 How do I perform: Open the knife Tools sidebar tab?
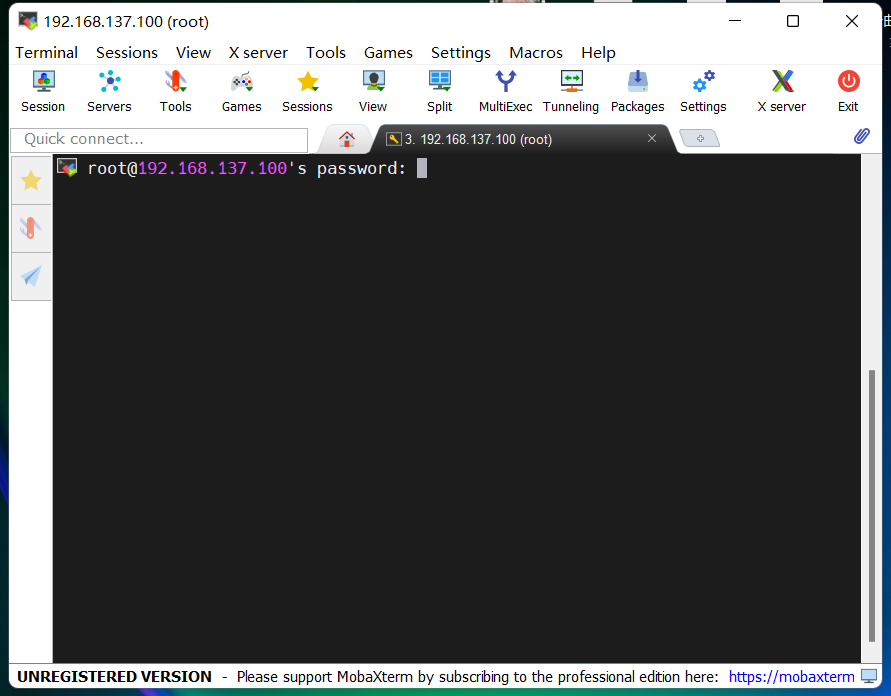31,228
